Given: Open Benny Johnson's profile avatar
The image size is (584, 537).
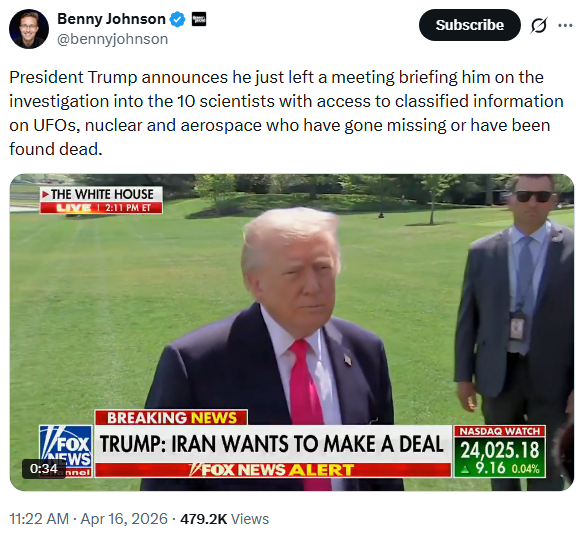Looking at the screenshot, I should 29,29.
